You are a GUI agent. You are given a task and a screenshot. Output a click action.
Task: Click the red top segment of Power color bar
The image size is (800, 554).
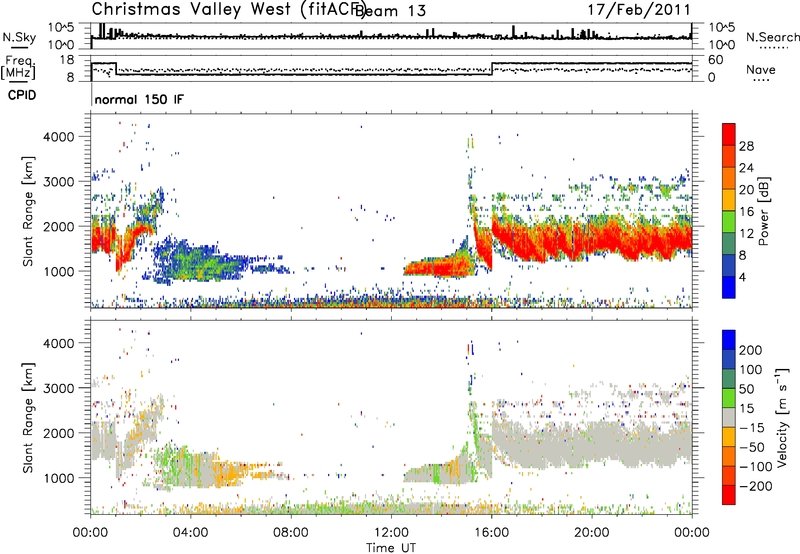pyautogui.click(x=729, y=134)
